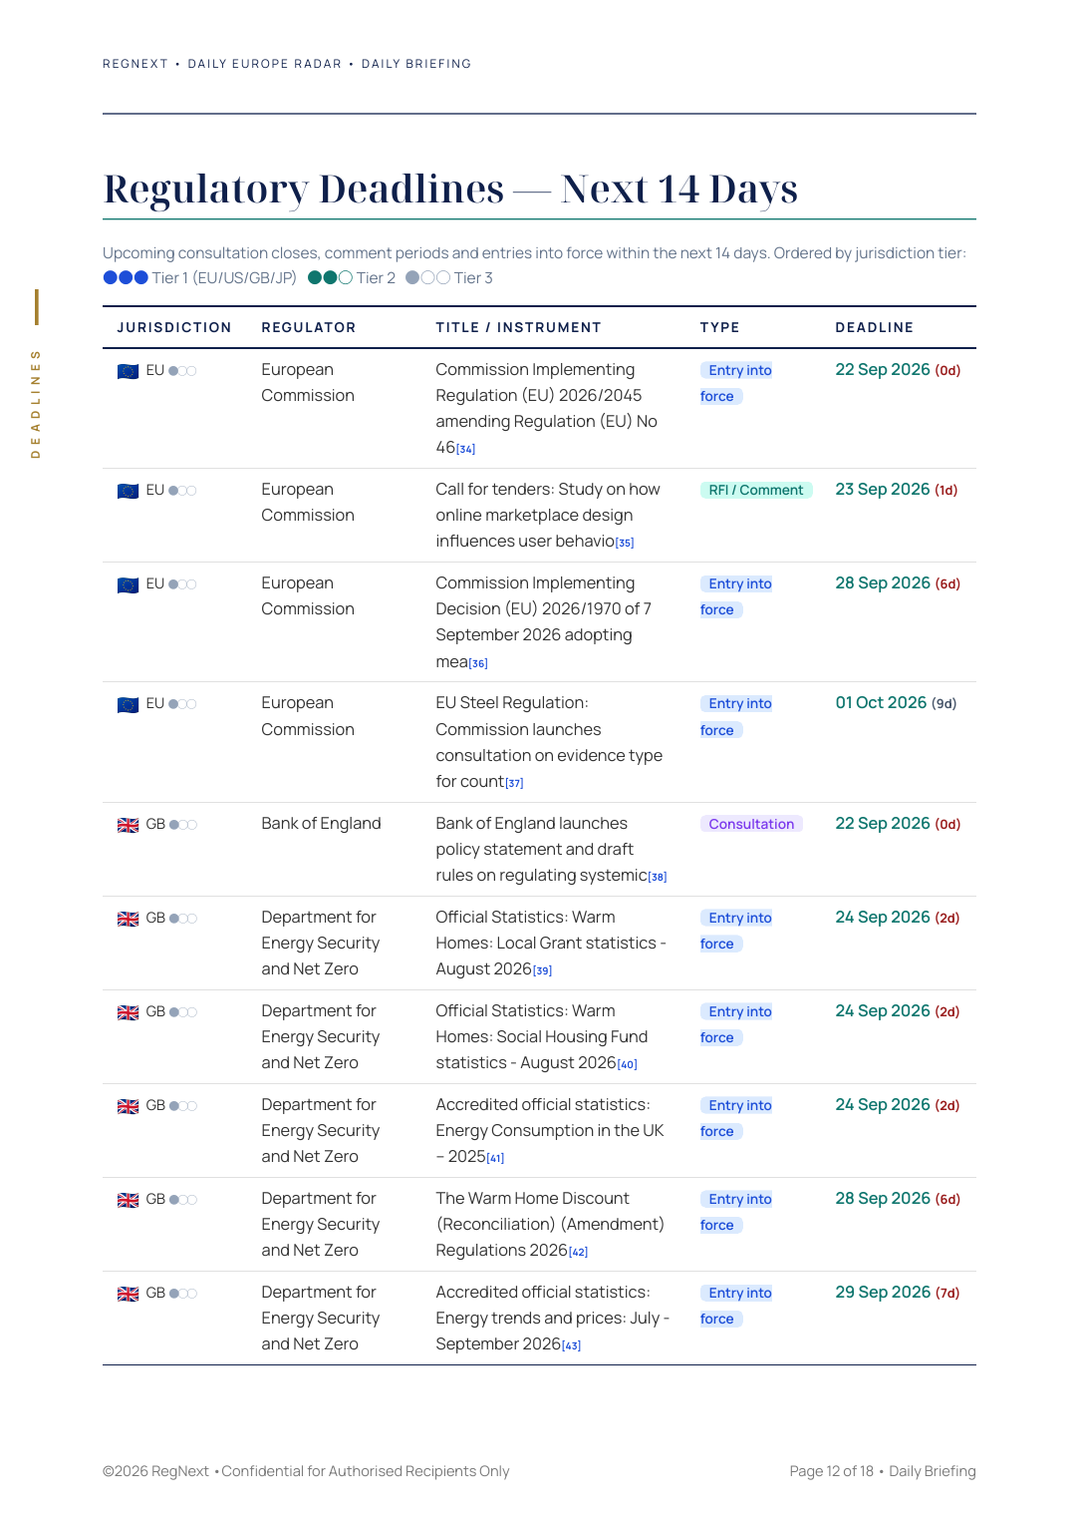Screen dimensions: 1080x1528
Task: Click the Bank of England regulator cell
Action: (321, 823)
